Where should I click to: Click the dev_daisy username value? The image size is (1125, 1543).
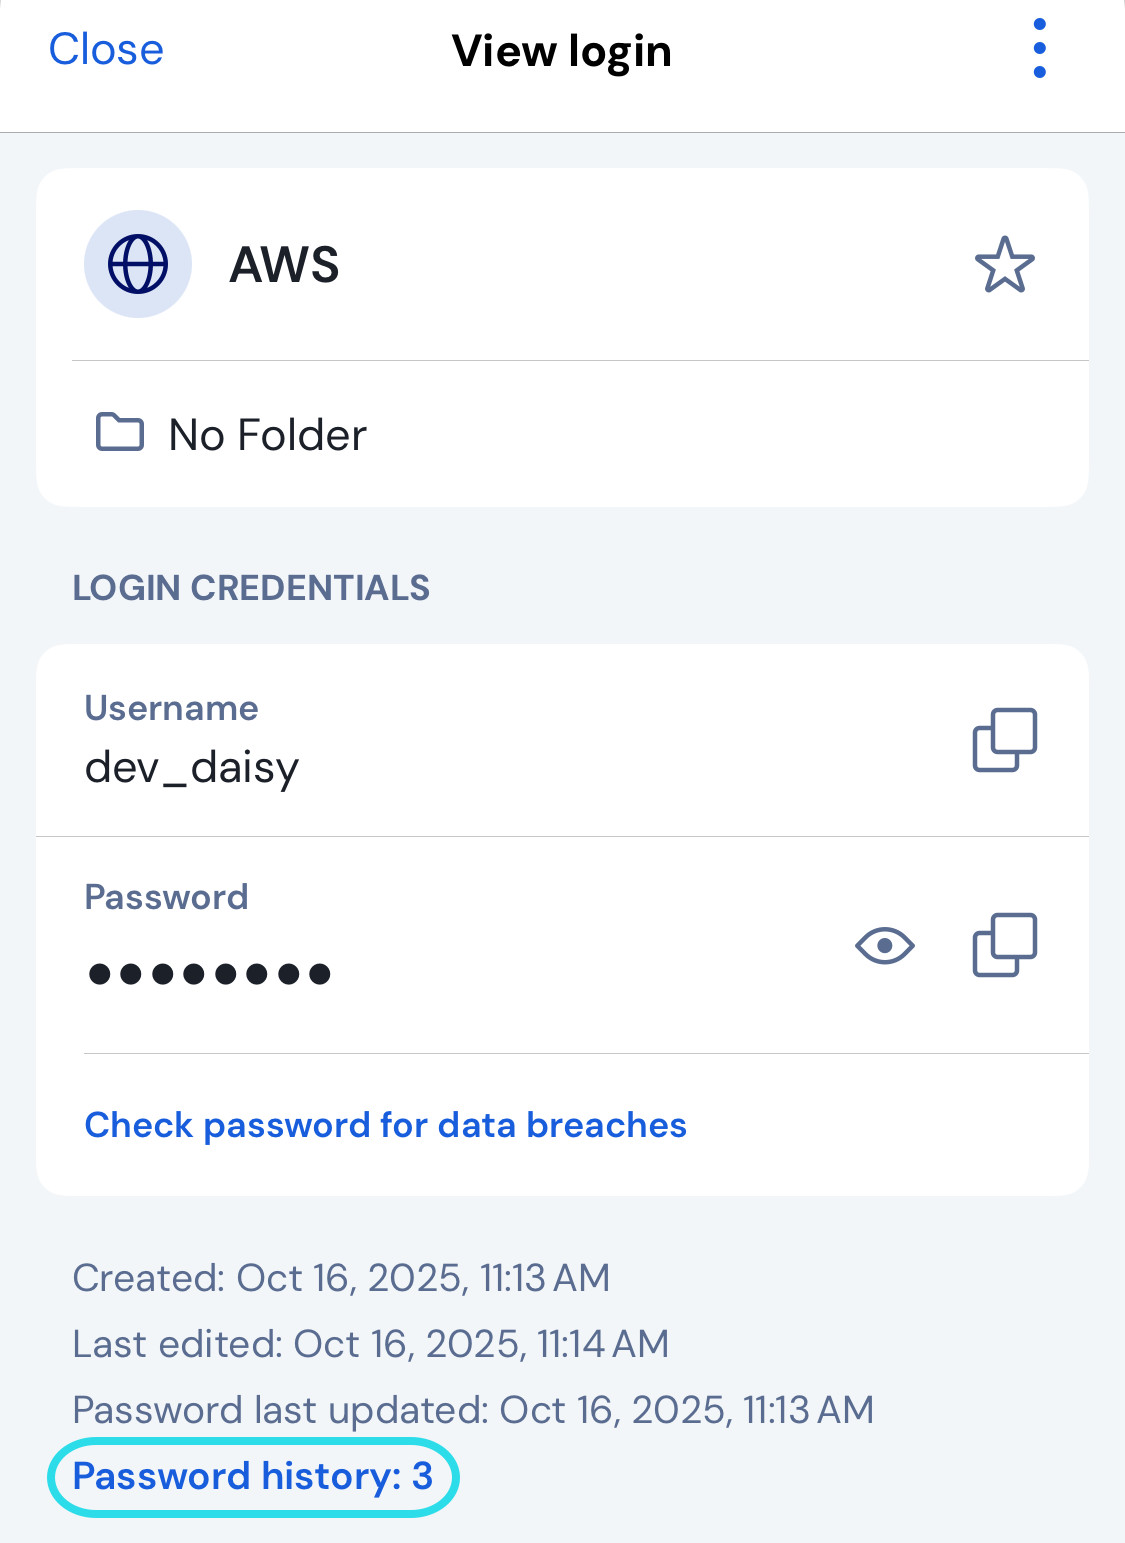(192, 768)
